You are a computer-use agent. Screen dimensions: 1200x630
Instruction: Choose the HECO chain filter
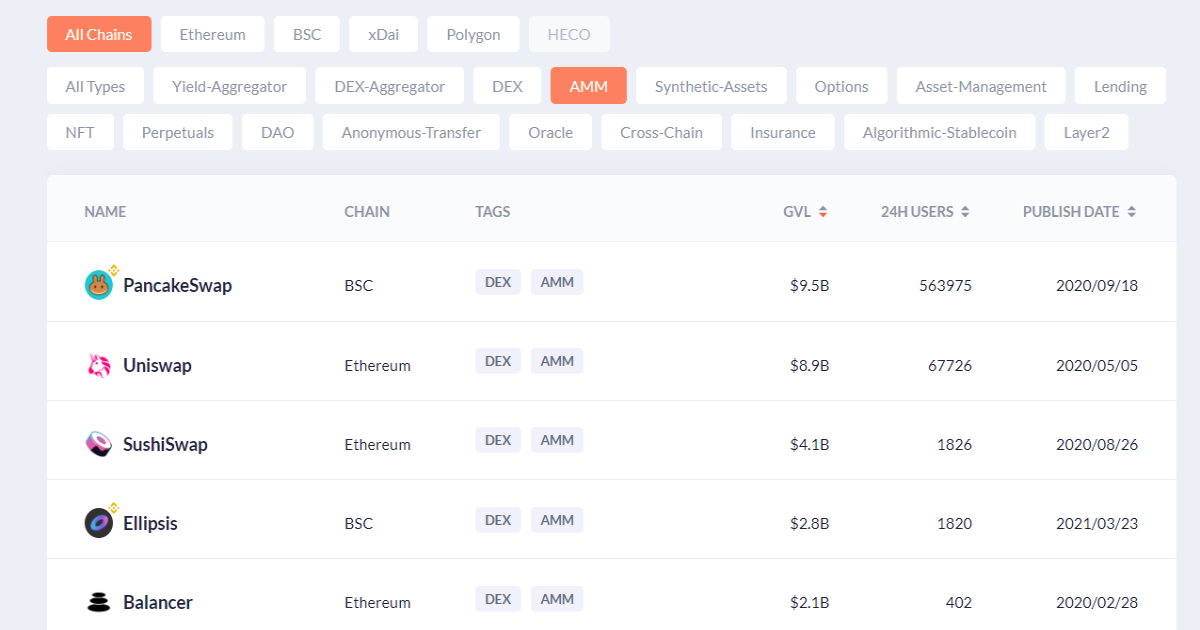(569, 34)
